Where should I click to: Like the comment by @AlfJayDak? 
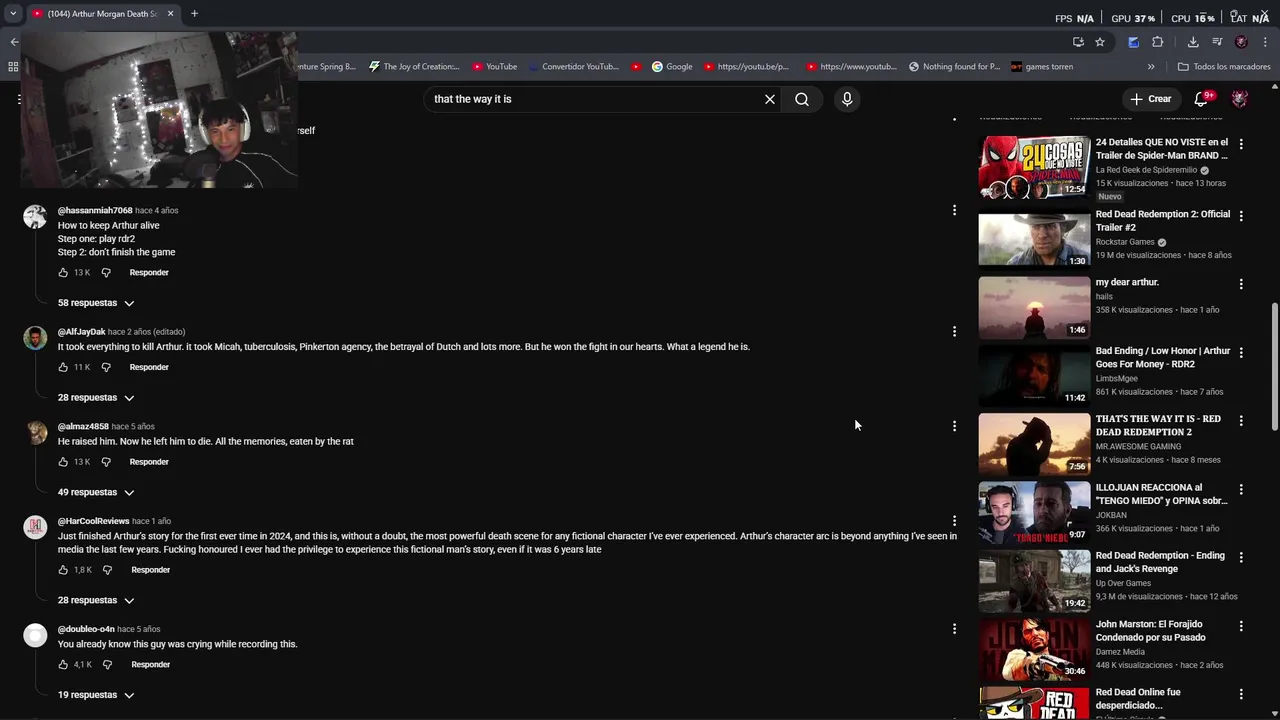click(x=63, y=367)
